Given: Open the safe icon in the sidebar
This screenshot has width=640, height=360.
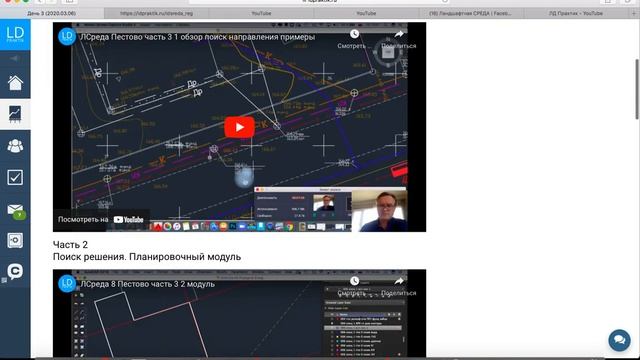Looking at the screenshot, I should click(x=15, y=240).
